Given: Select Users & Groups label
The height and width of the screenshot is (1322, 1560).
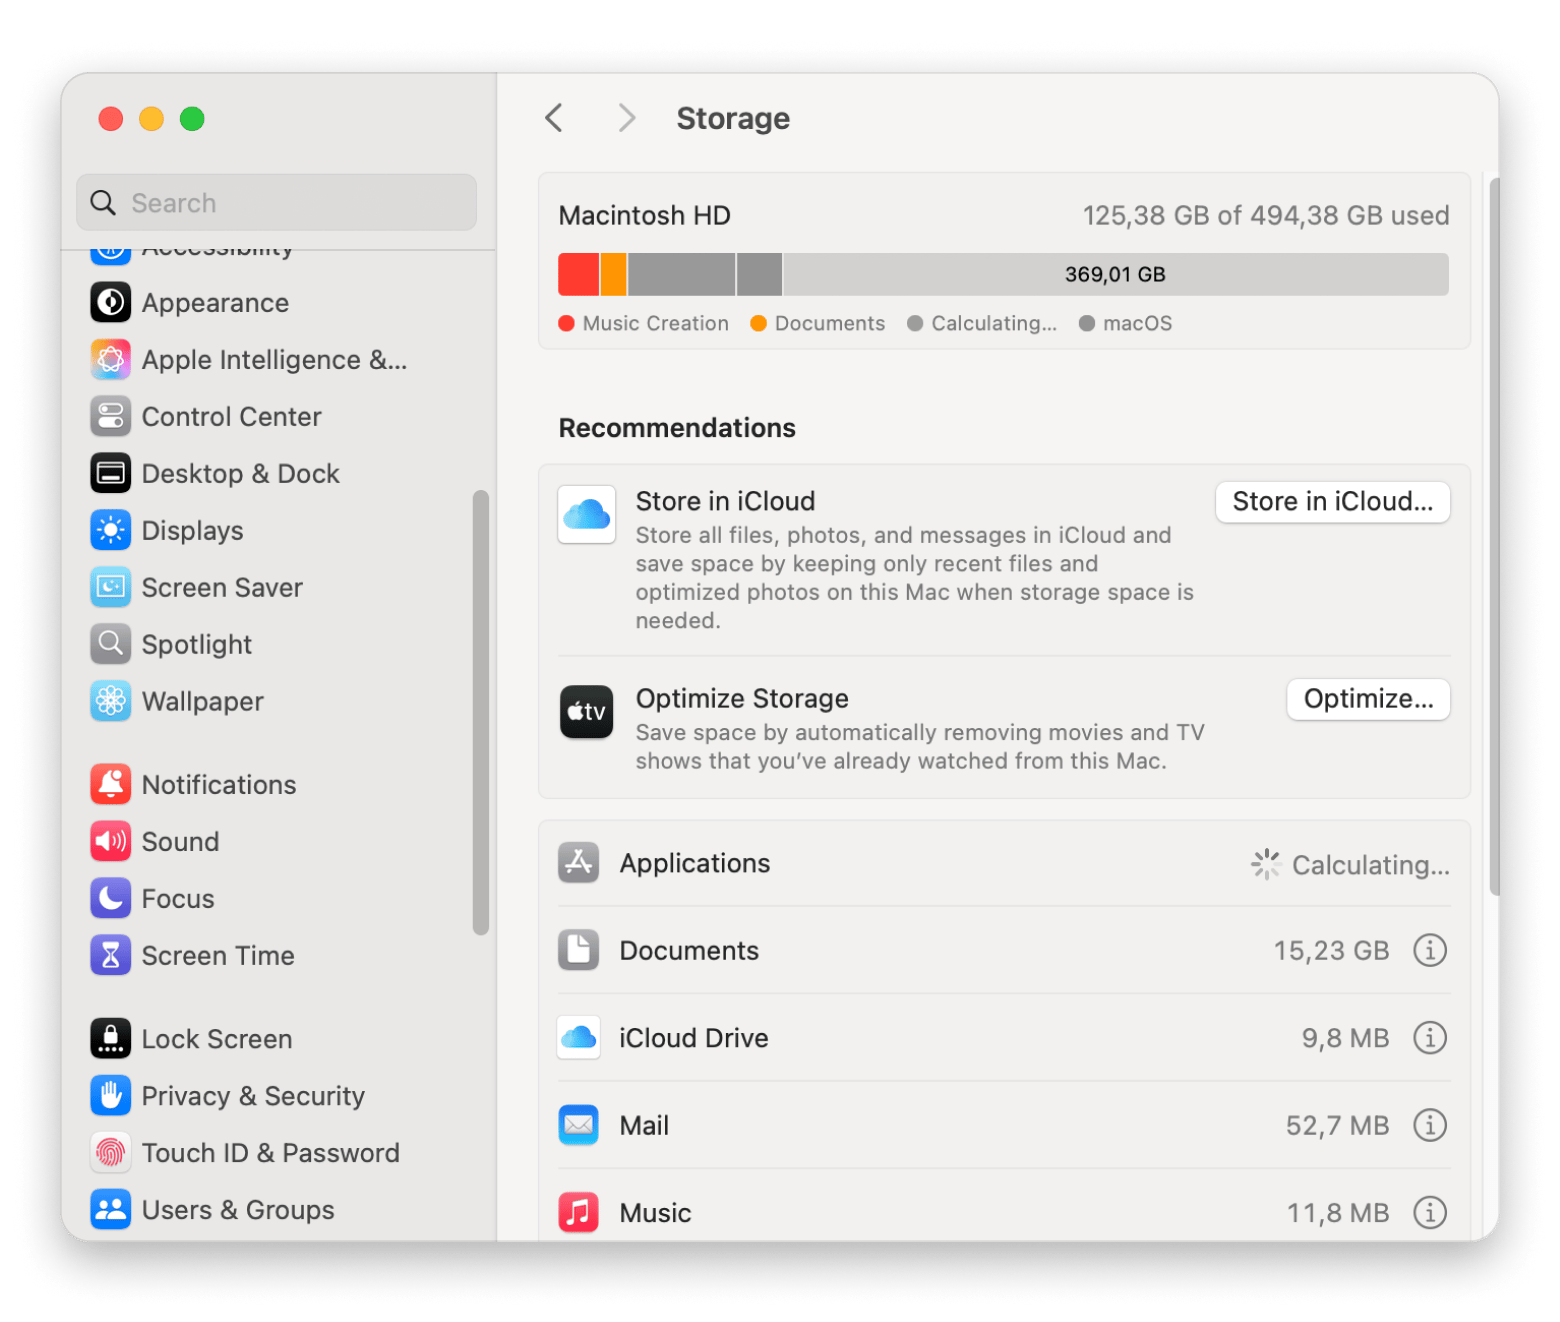Looking at the screenshot, I should 238,1209.
